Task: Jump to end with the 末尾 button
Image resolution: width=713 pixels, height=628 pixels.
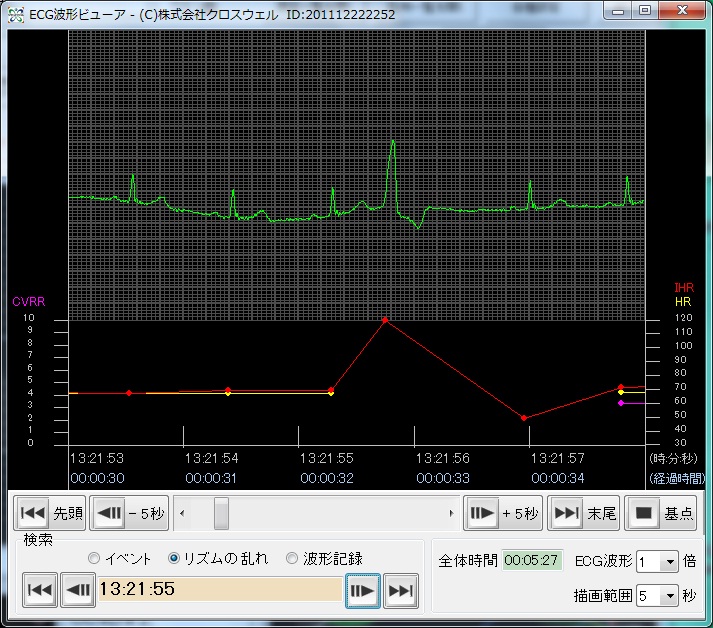Action: (x=584, y=513)
